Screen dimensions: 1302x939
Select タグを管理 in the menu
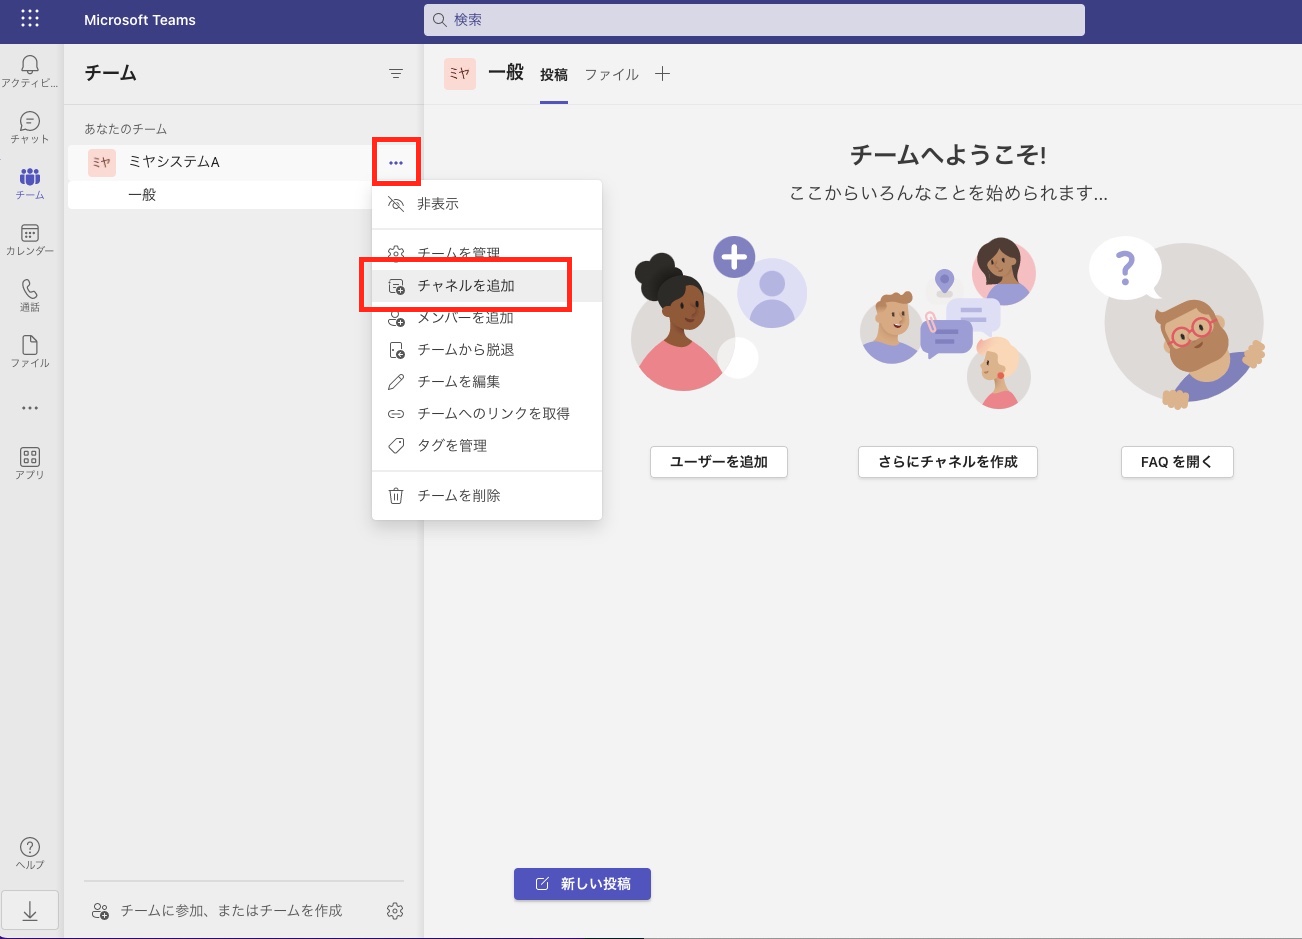click(487, 446)
